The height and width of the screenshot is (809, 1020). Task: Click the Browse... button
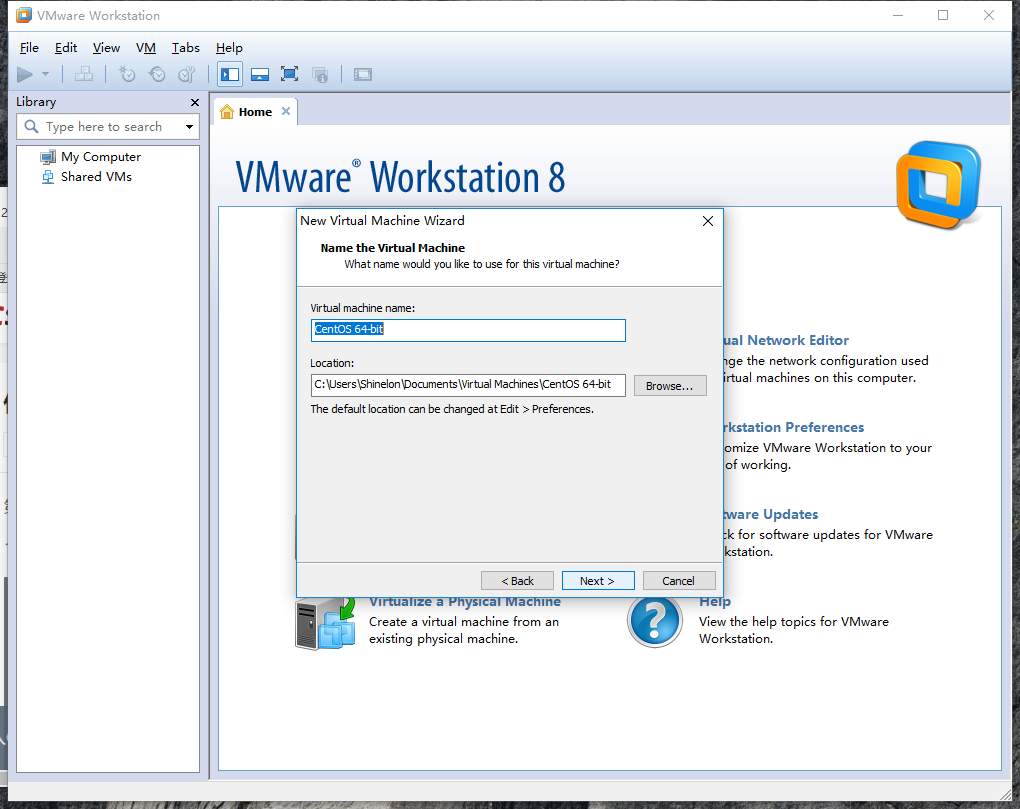(670, 386)
